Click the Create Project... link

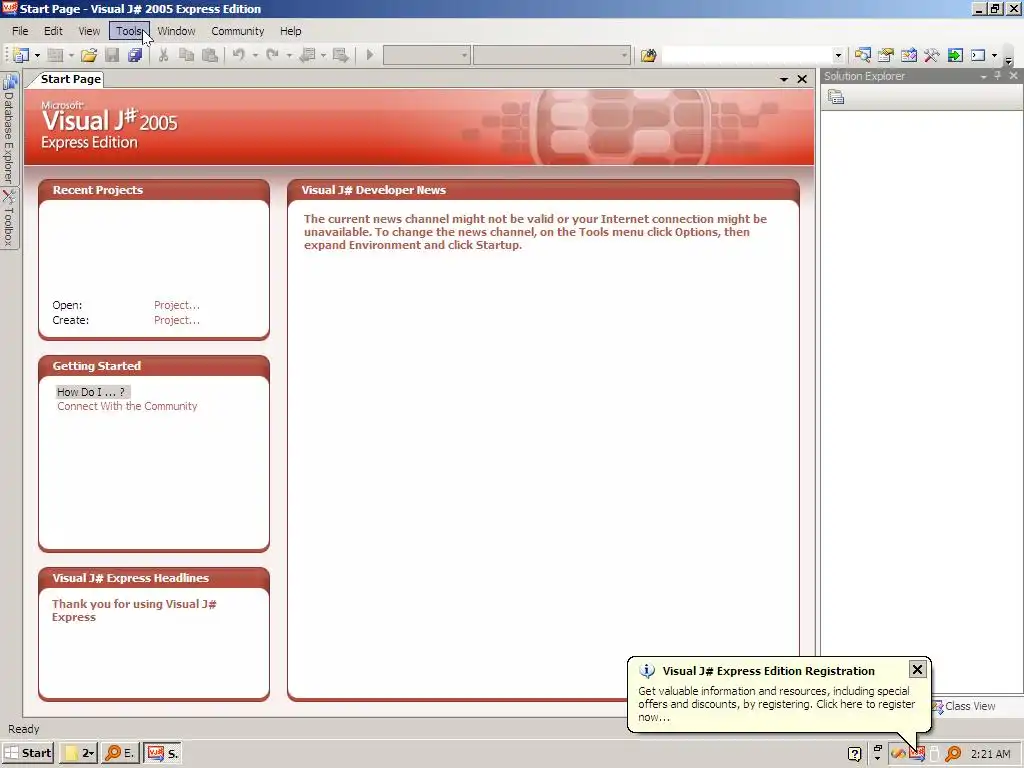(x=177, y=320)
